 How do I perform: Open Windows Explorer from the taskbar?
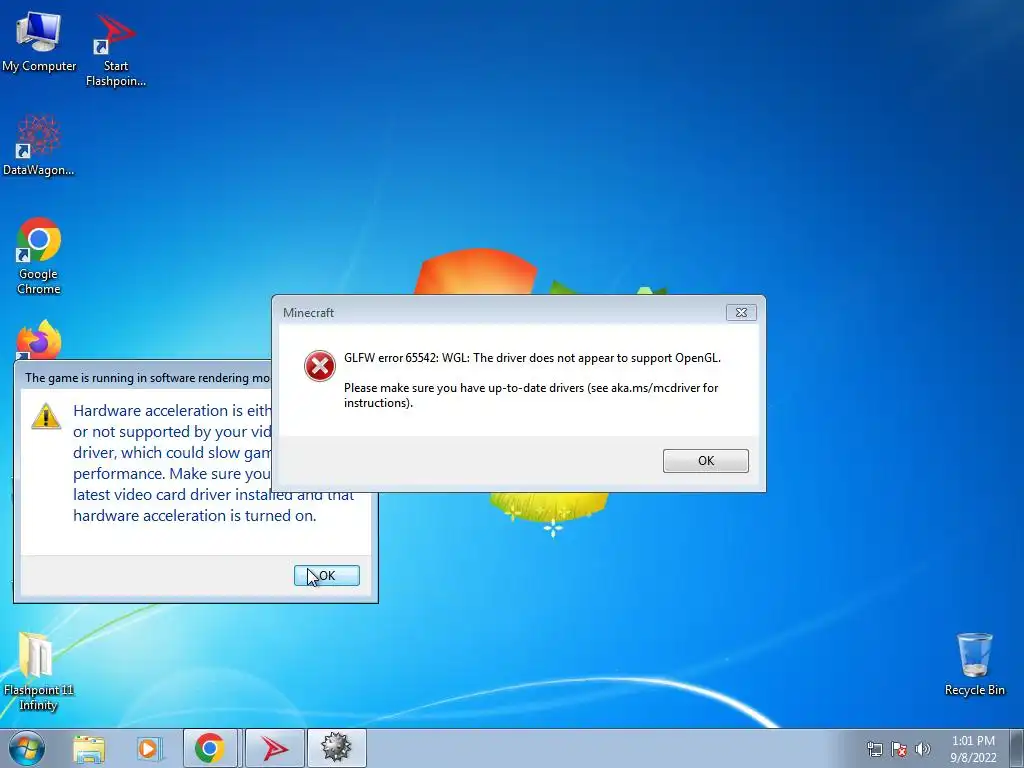point(89,748)
